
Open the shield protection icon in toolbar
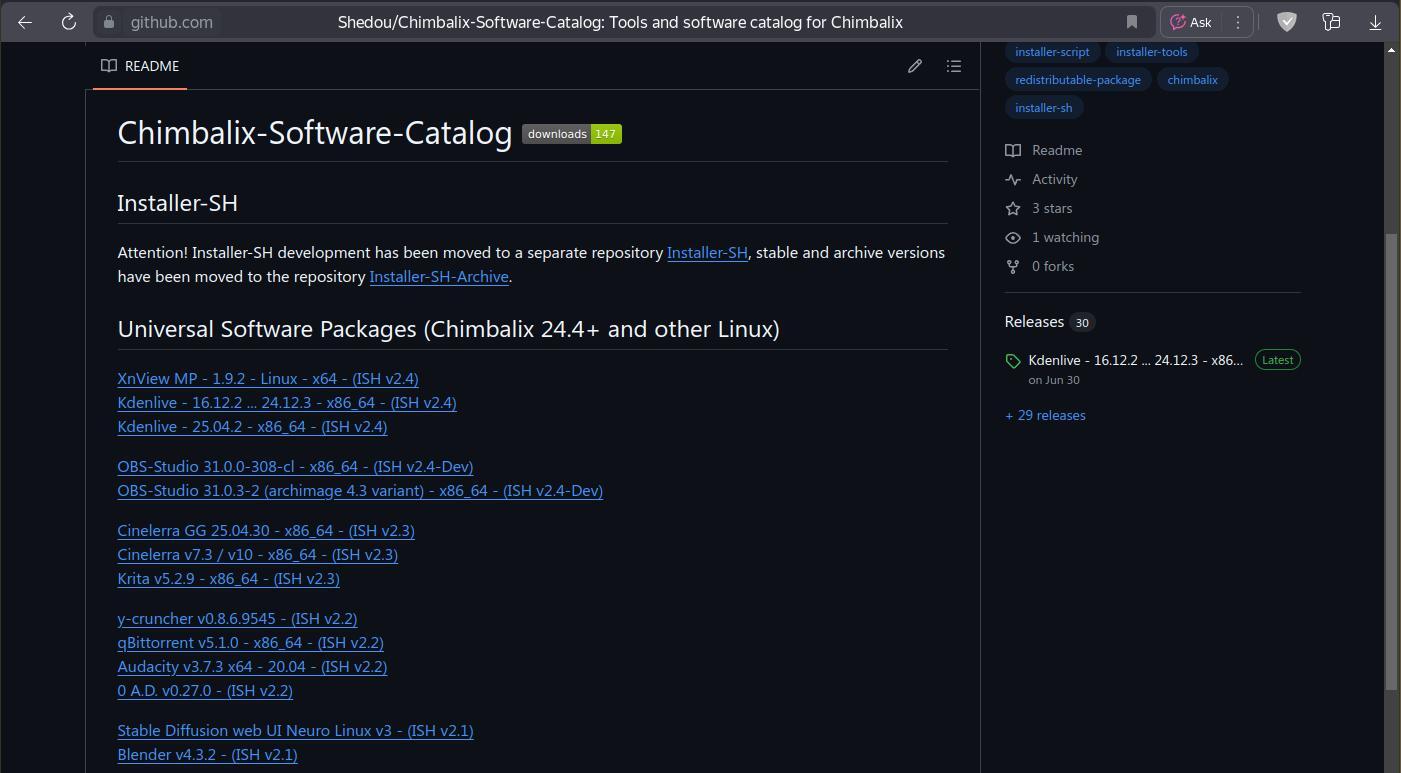[x=1287, y=22]
